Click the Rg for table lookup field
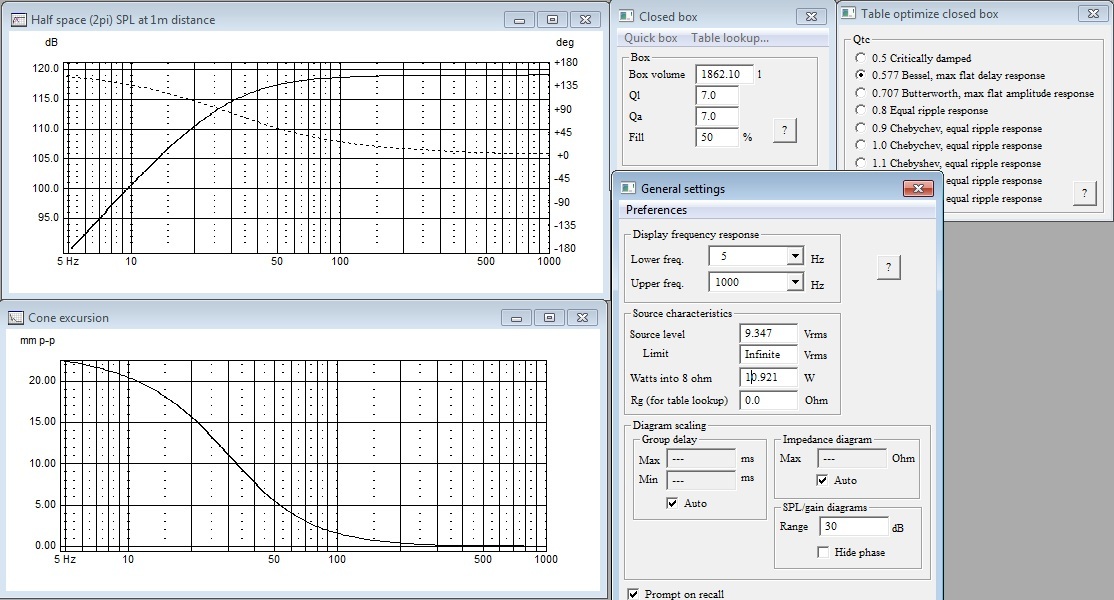Image resolution: width=1114 pixels, height=600 pixels. pos(768,400)
